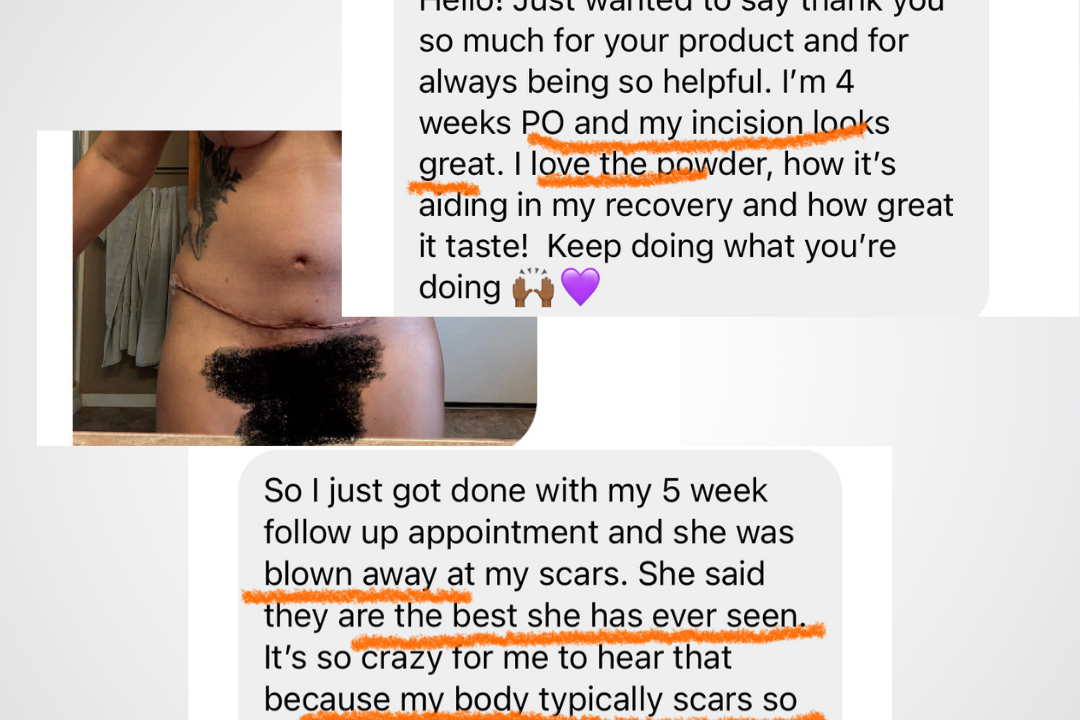Click the orange underline under 'blown away'
Screen dimensions: 1080x720
point(357,595)
